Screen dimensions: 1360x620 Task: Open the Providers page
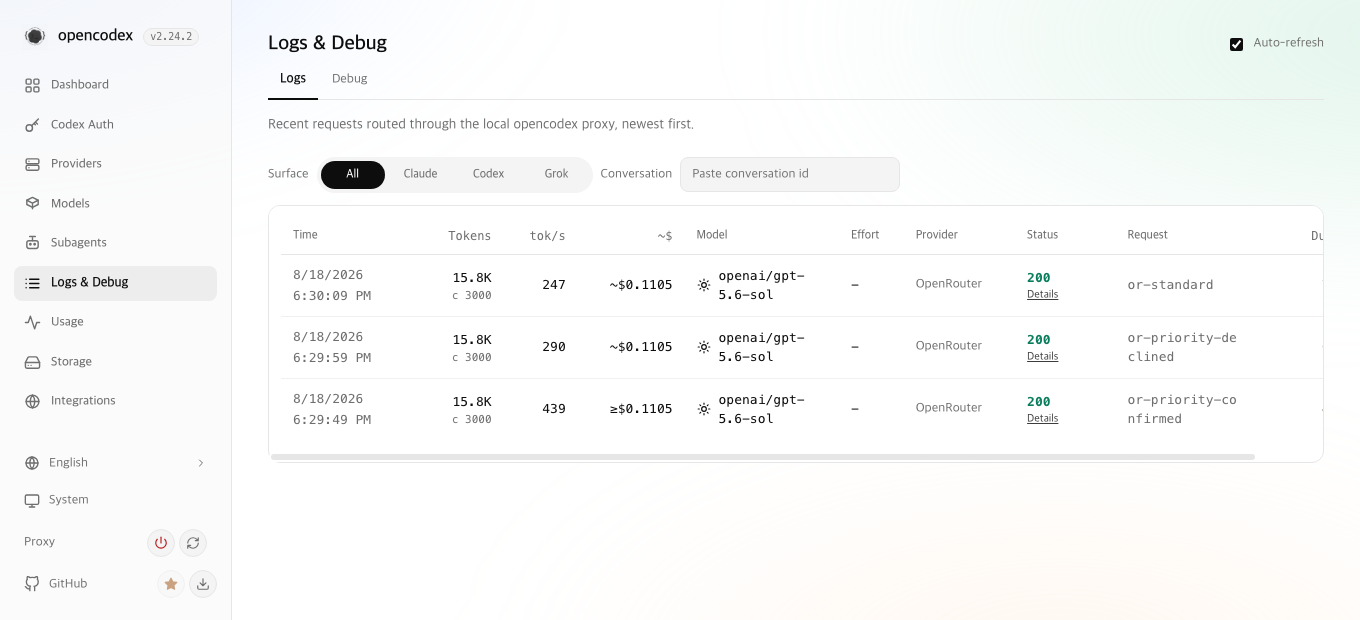point(116,164)
